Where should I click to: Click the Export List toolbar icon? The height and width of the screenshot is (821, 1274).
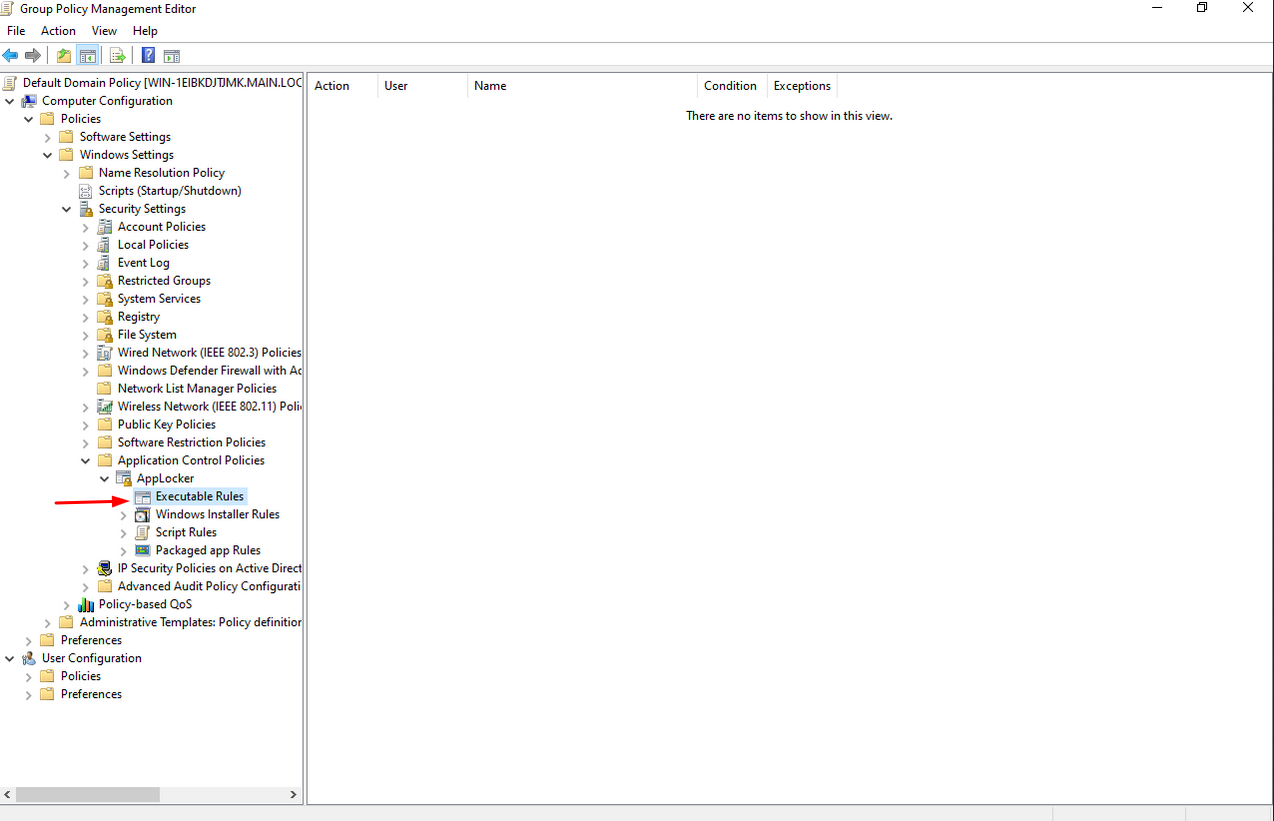[x=118, y=56]
